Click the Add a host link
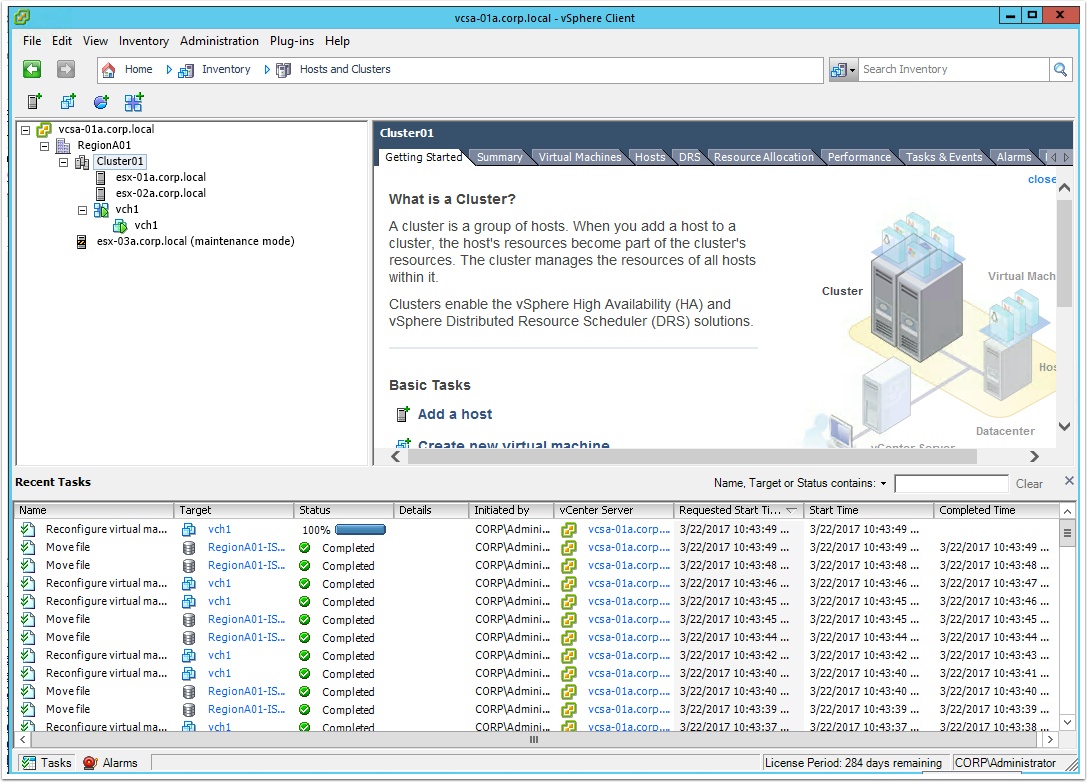The width and height of the screenshot is (1087, 782). (455, 415)
